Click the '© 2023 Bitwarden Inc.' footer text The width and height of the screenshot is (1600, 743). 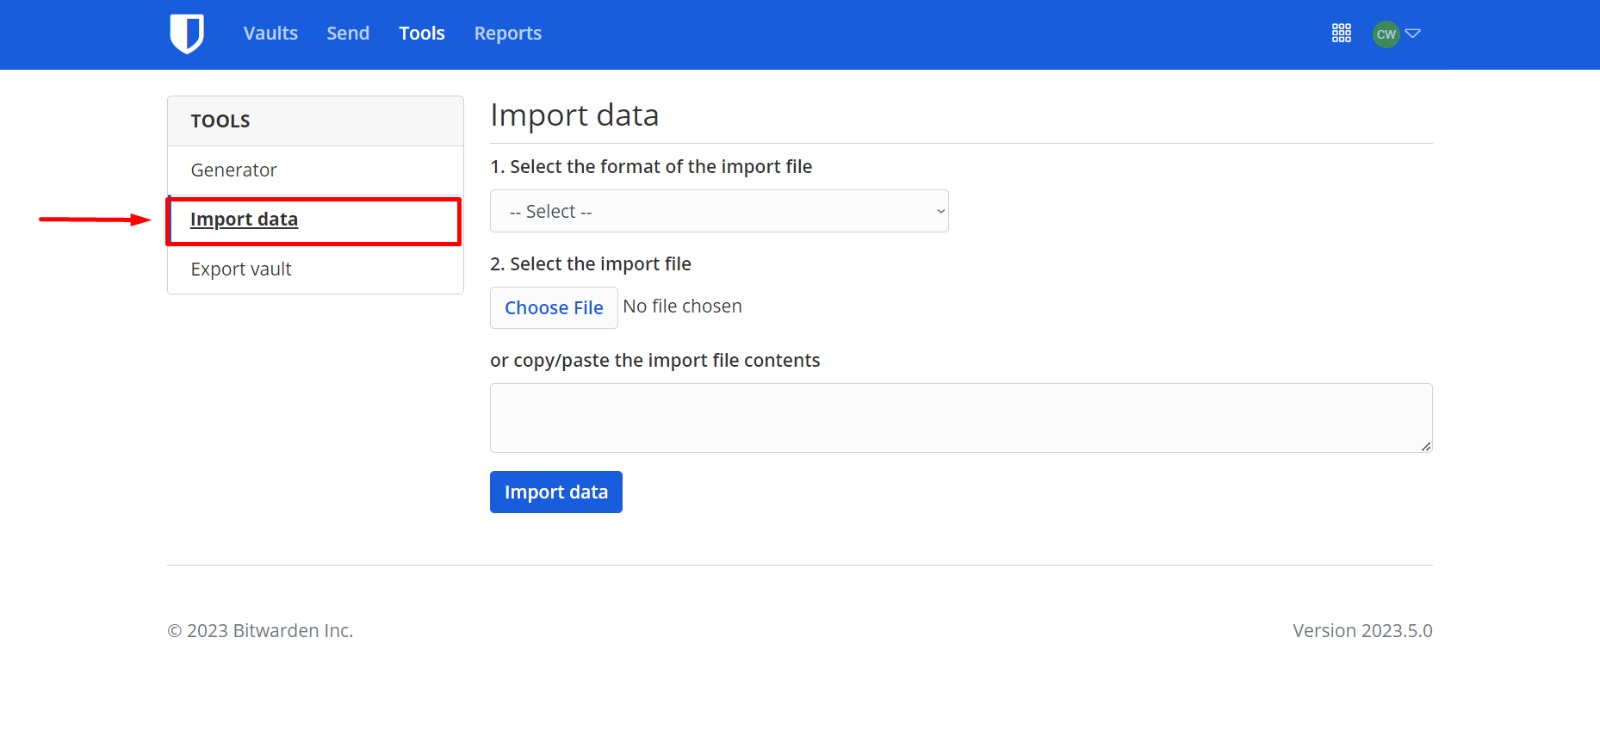[260, 631]
